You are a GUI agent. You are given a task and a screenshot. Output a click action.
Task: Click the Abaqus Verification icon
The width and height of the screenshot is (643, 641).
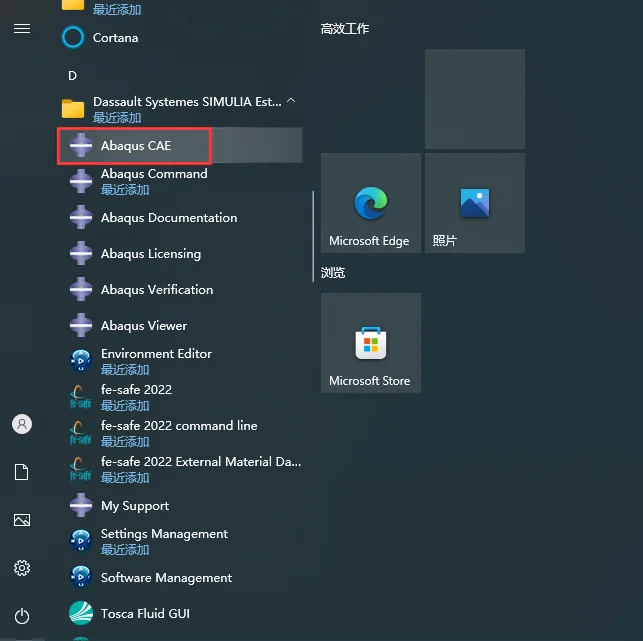[81, 290]
